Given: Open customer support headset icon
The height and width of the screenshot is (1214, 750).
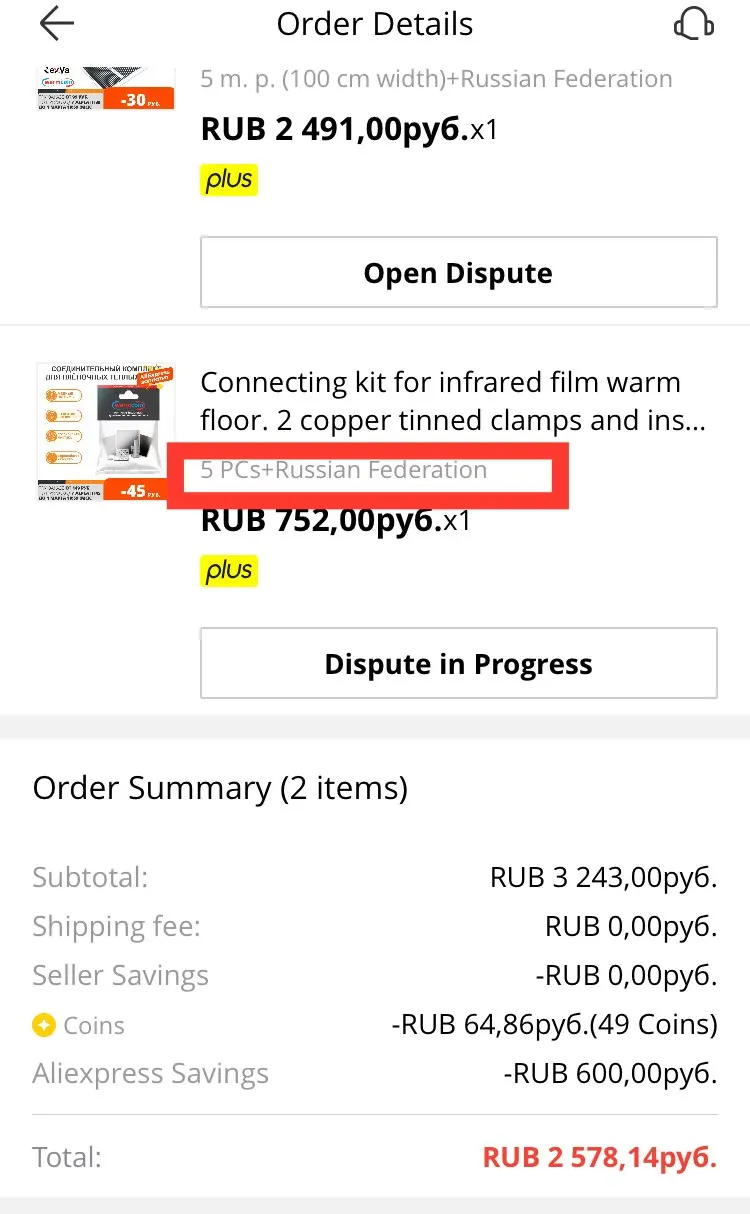Looking at the screenshot, I should pyautogui.click(x=694, y=24).
